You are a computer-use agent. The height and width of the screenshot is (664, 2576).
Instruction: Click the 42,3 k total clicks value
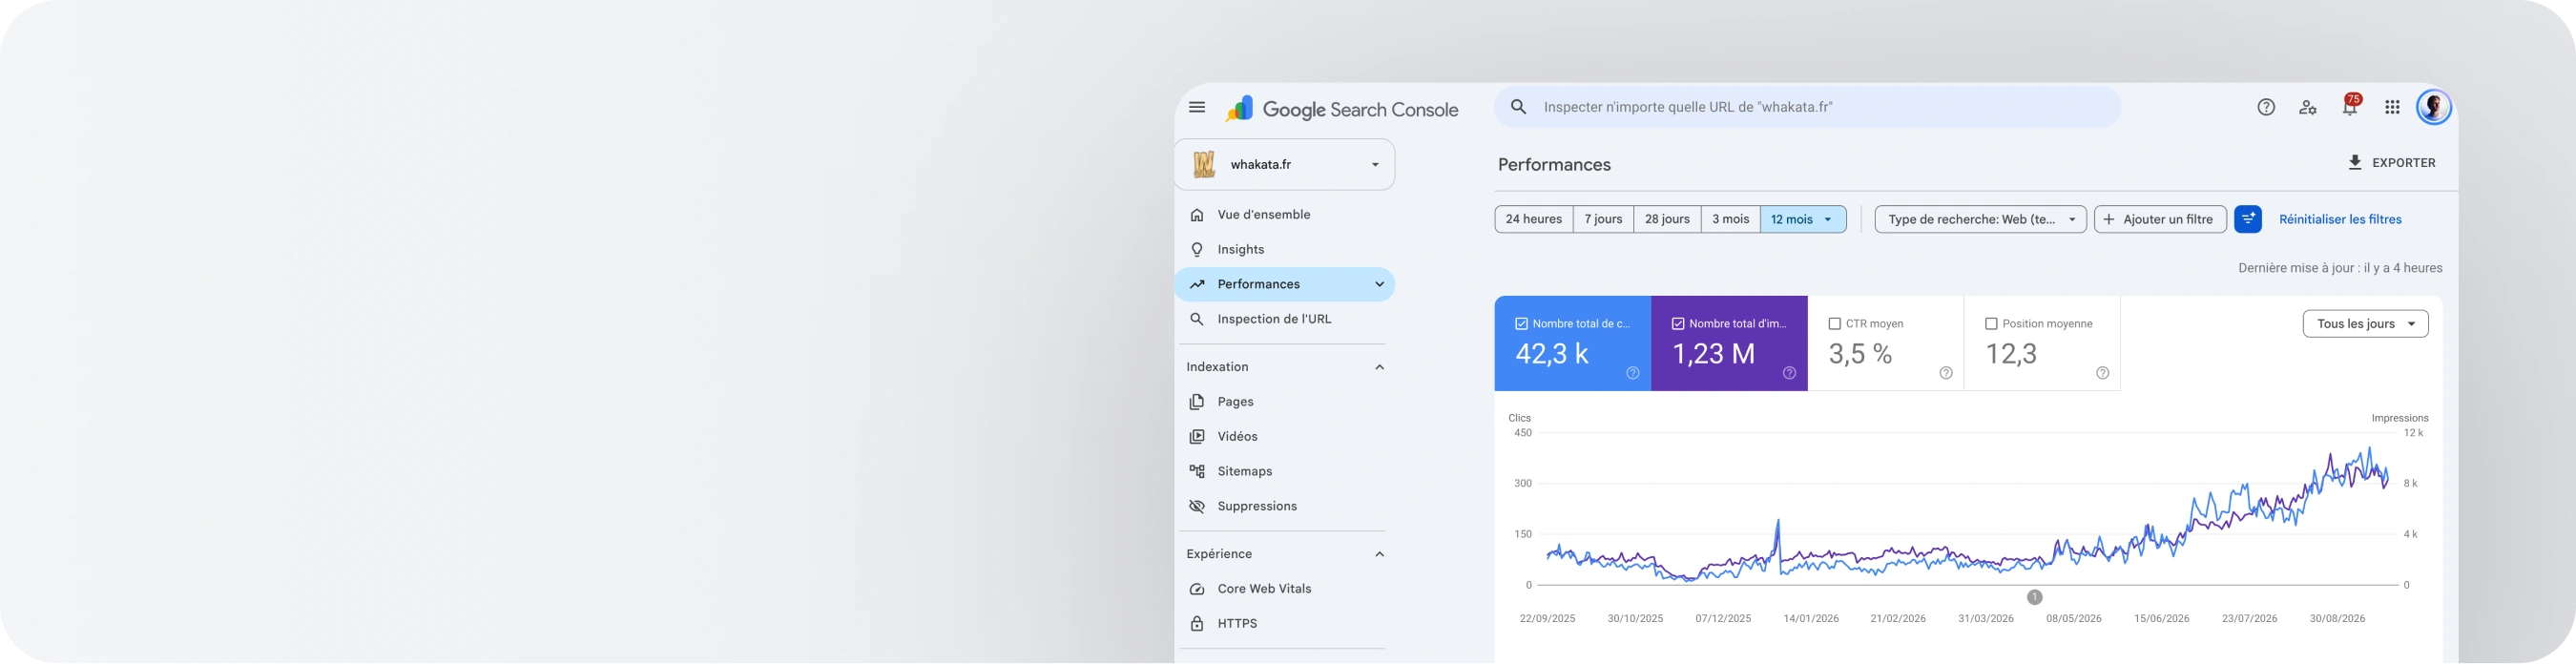(x=1552, y=354)
